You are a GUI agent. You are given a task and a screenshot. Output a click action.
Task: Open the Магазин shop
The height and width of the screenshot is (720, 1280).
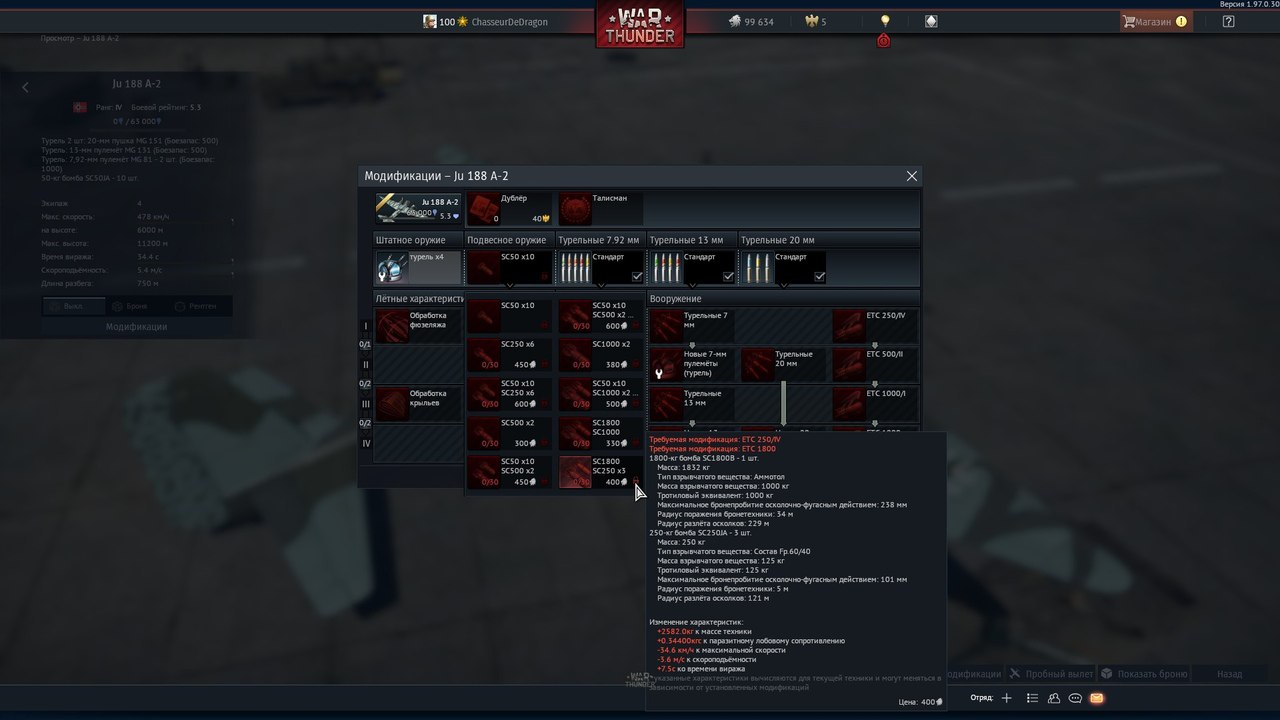point(1155,21)
